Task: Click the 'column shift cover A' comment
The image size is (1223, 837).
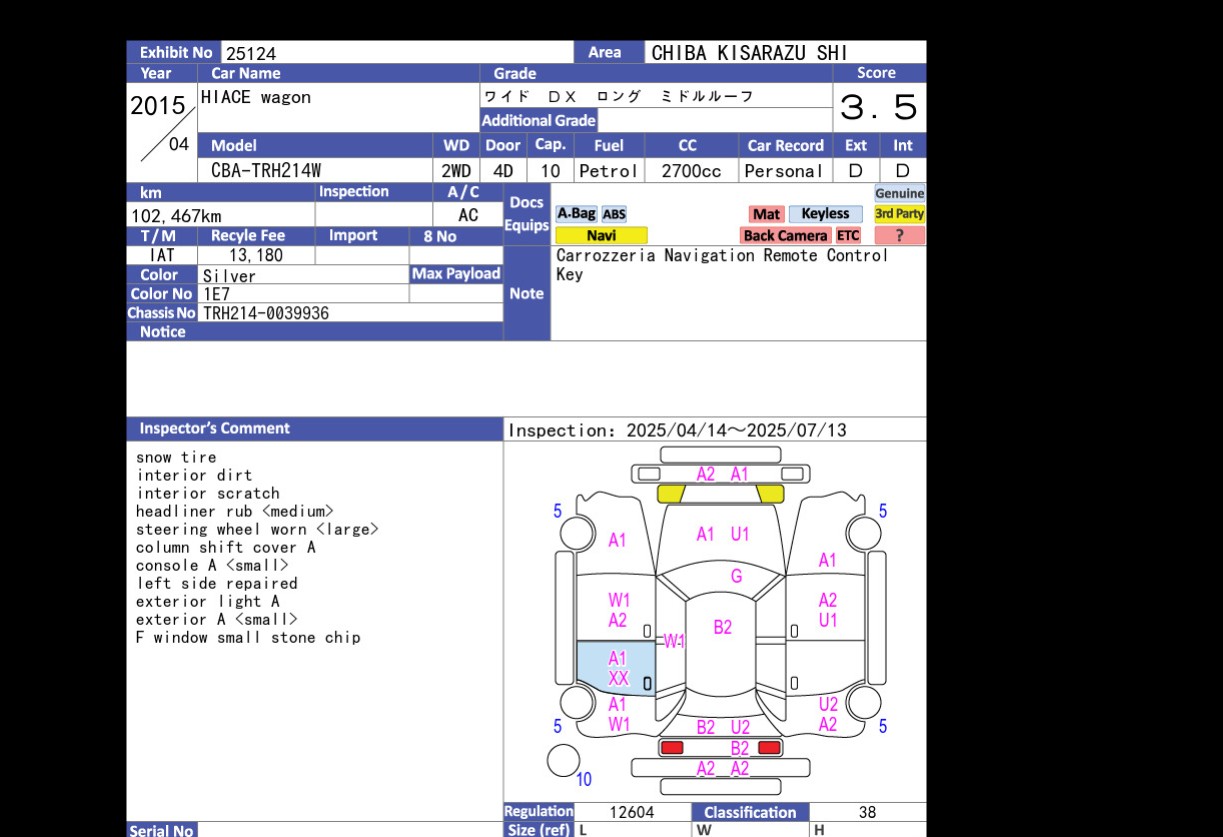Action: pos(226,547)
